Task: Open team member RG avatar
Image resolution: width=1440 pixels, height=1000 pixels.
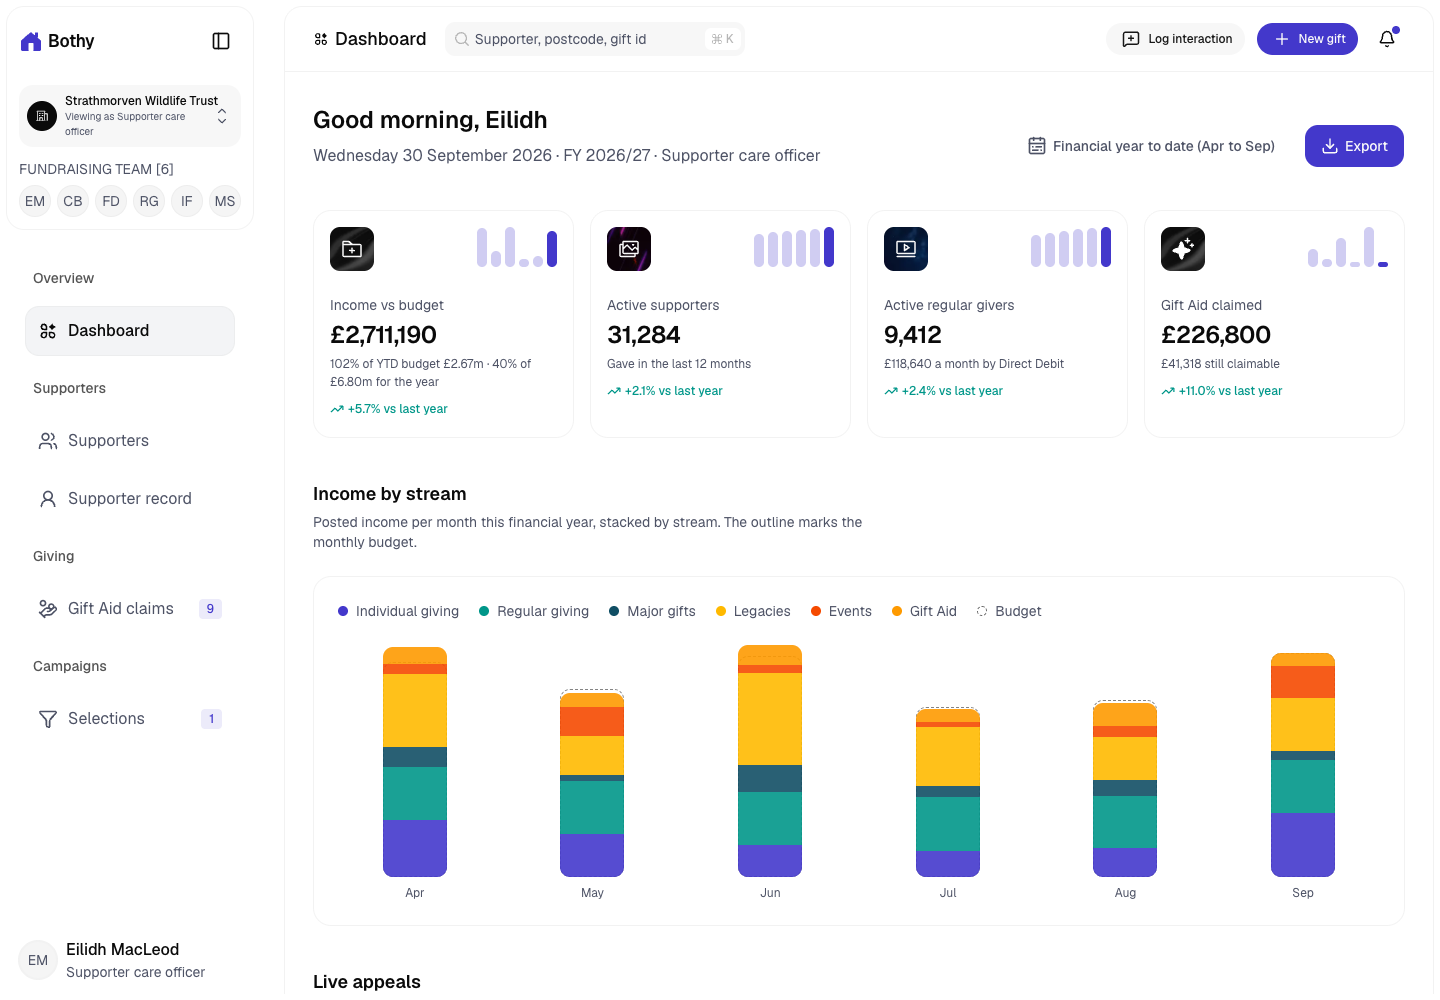Action: coord(149,201)
